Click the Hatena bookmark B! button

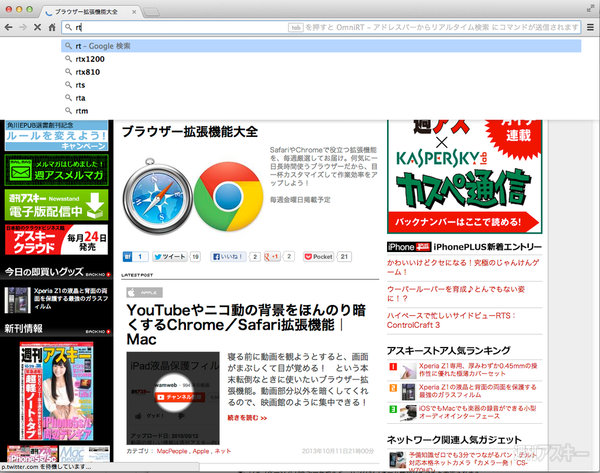127,256
